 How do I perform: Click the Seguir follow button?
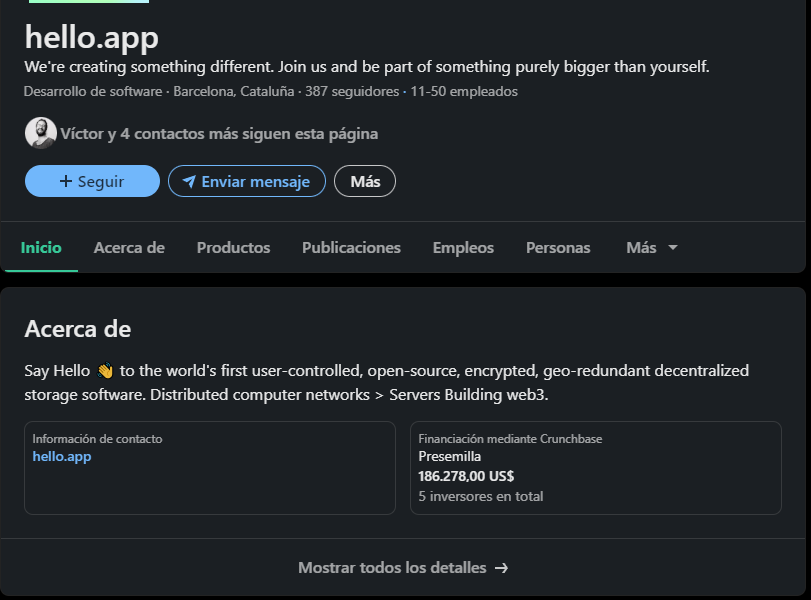92,181
